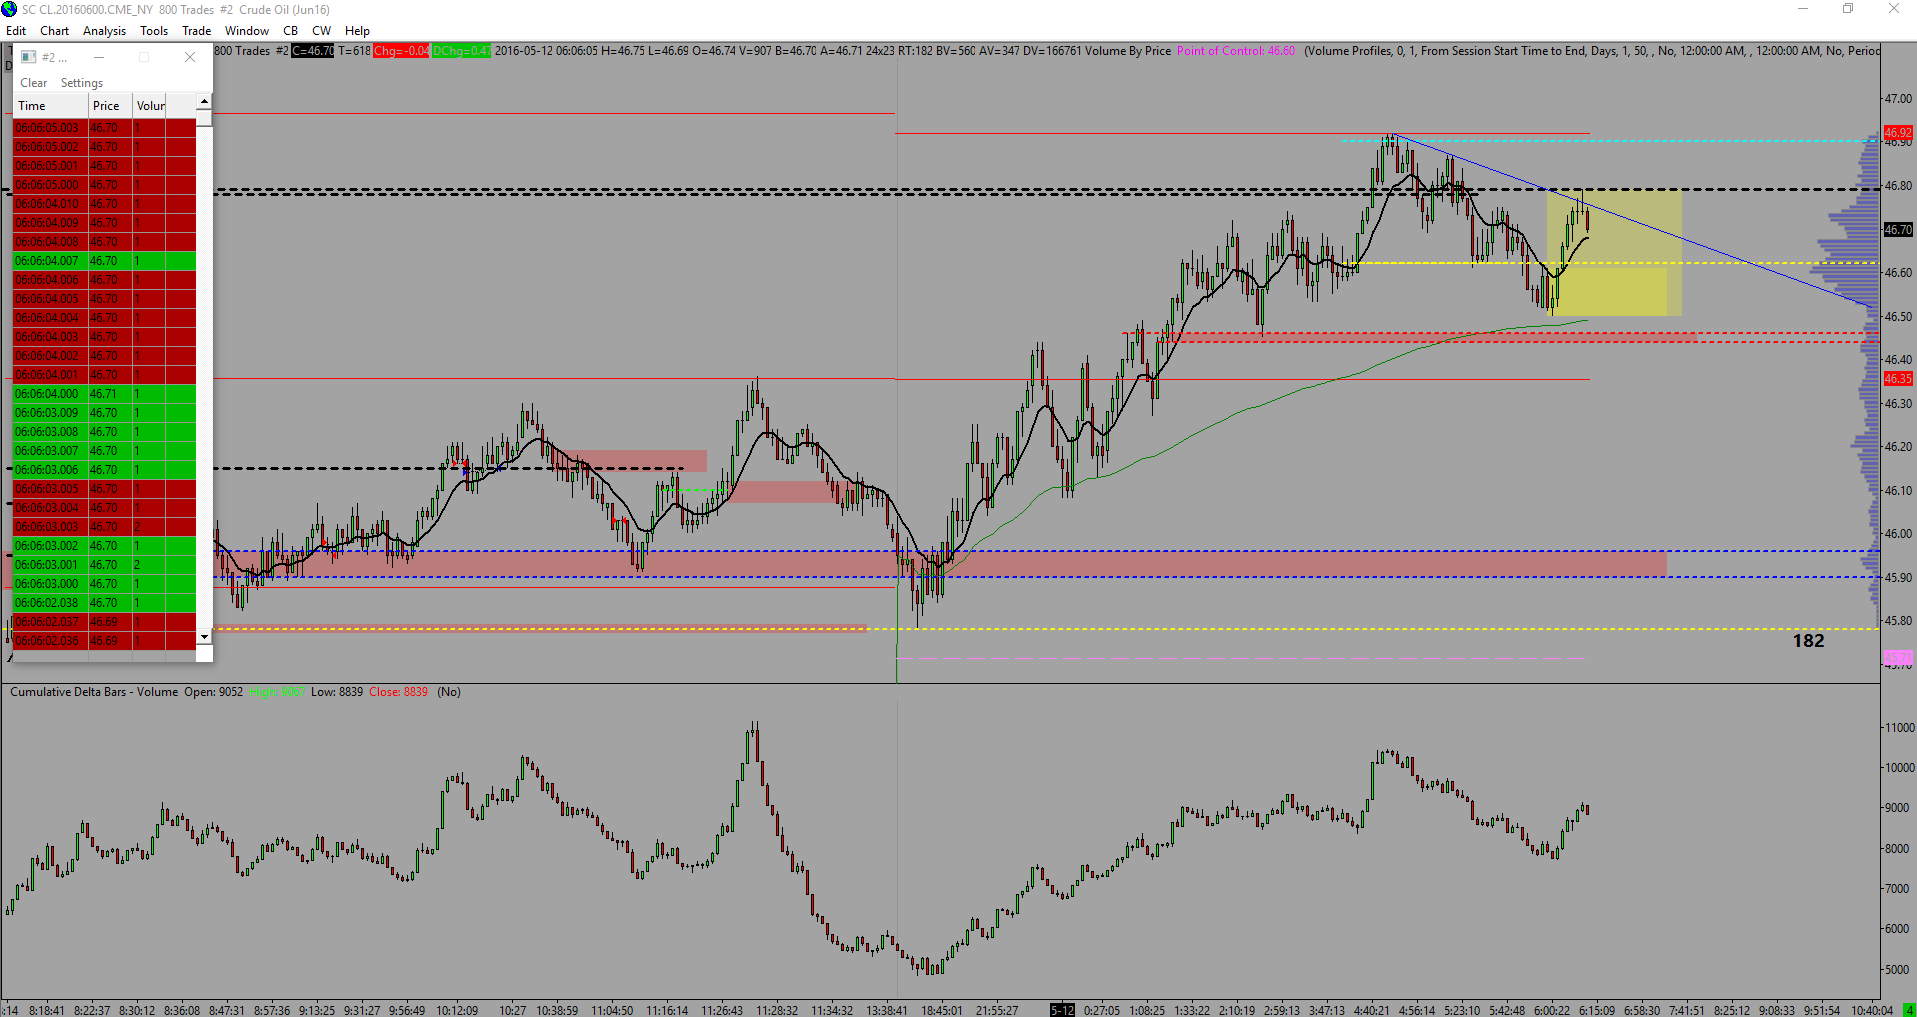The width and height of the screenshot is (1917, 1017).
Task: Select the 06:06:03.009 trade time cell
Action: [51, 413]
